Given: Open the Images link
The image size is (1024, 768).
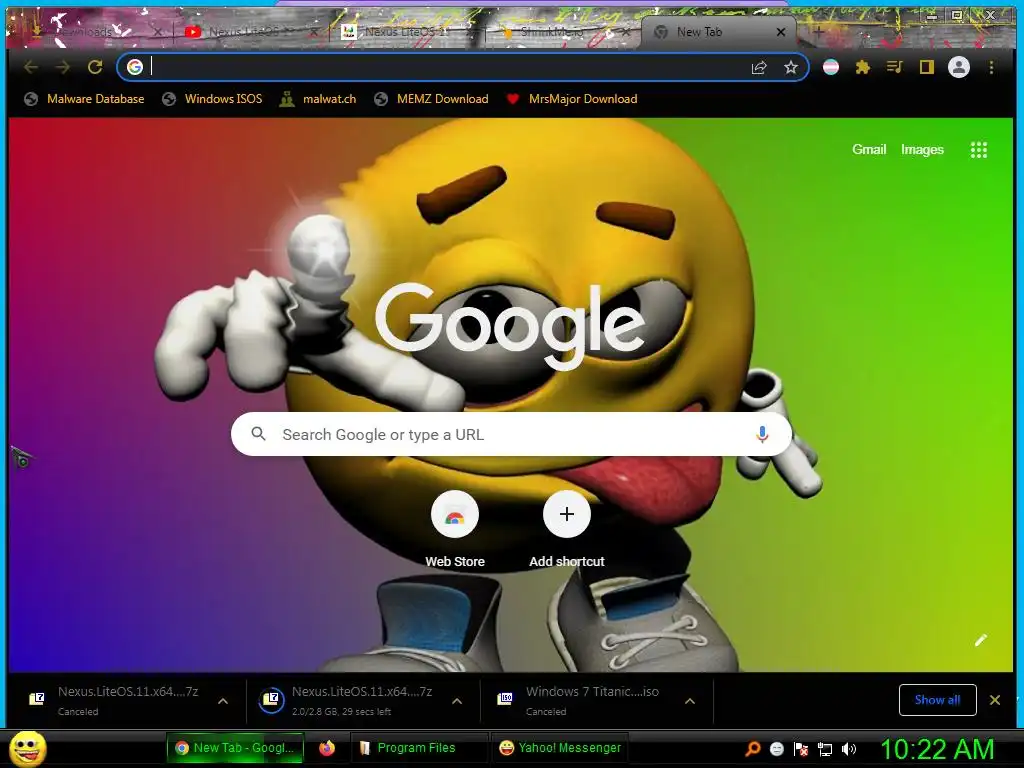Looking at the screenshot, I should pyautogui.click(x=922, y=150).
